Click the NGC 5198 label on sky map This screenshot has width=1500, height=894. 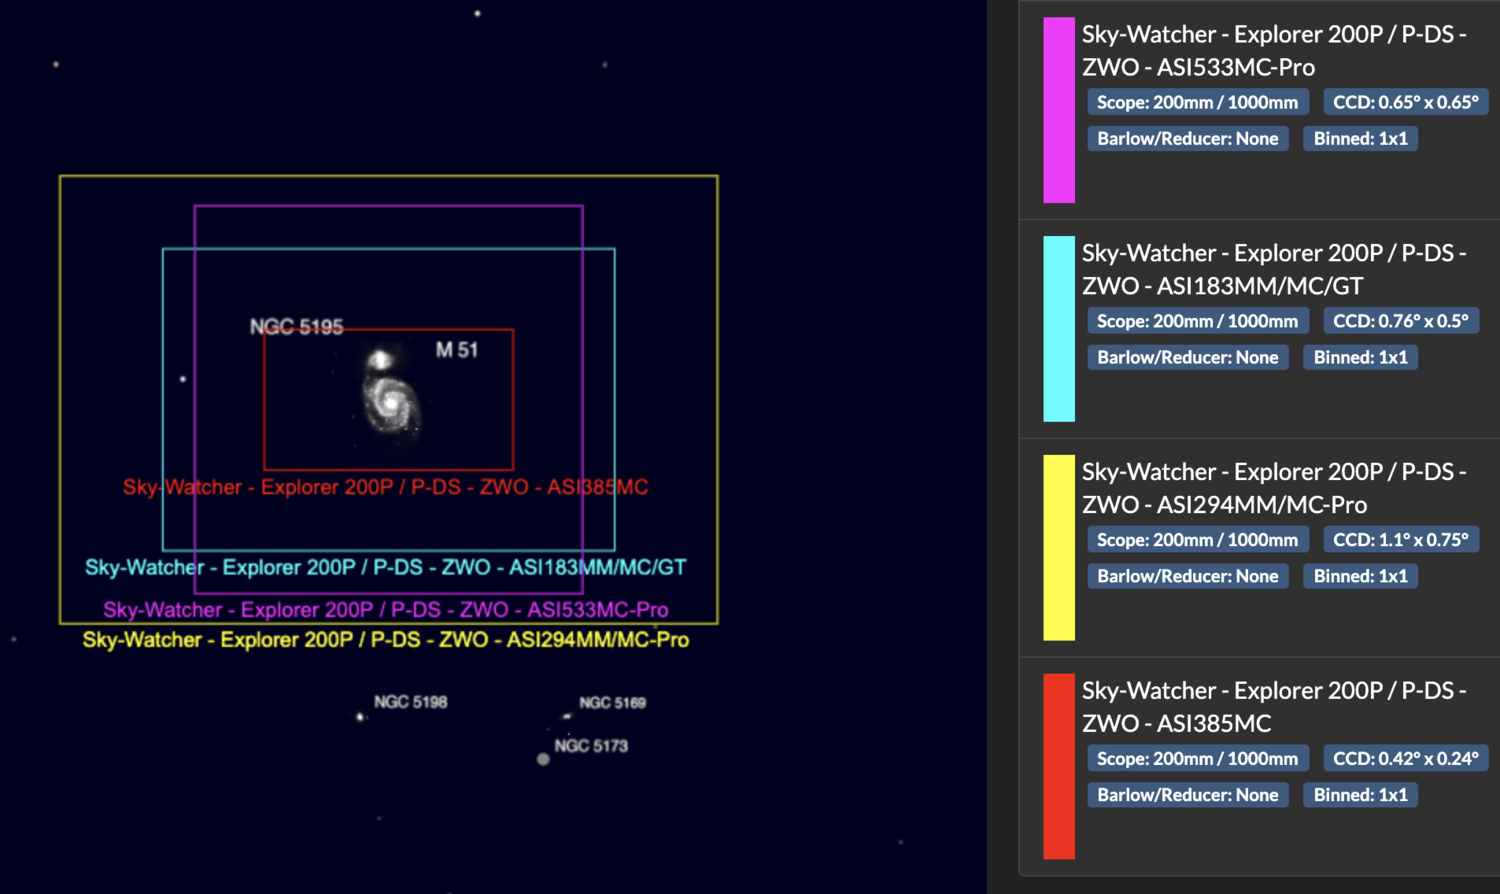pos(411,702)
